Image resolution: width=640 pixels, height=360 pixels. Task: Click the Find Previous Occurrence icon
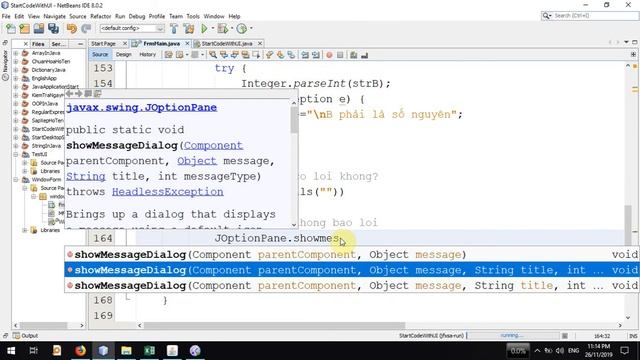point(224,55)
